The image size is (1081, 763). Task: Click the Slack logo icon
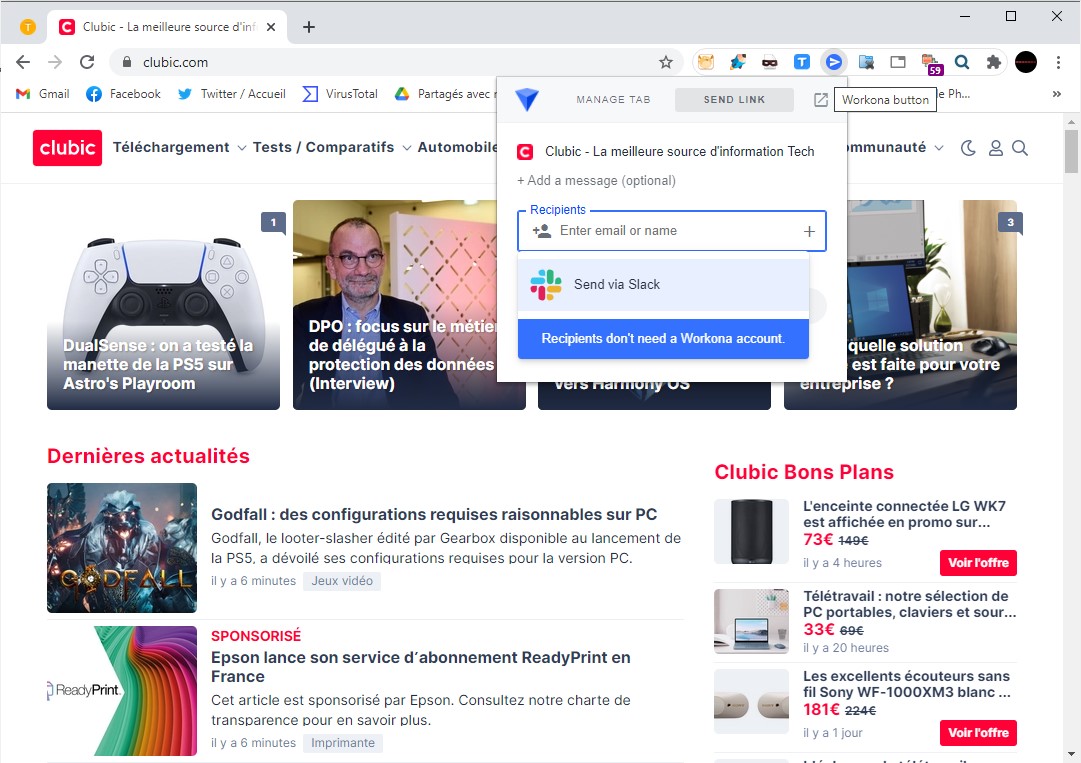click(546, 285)
